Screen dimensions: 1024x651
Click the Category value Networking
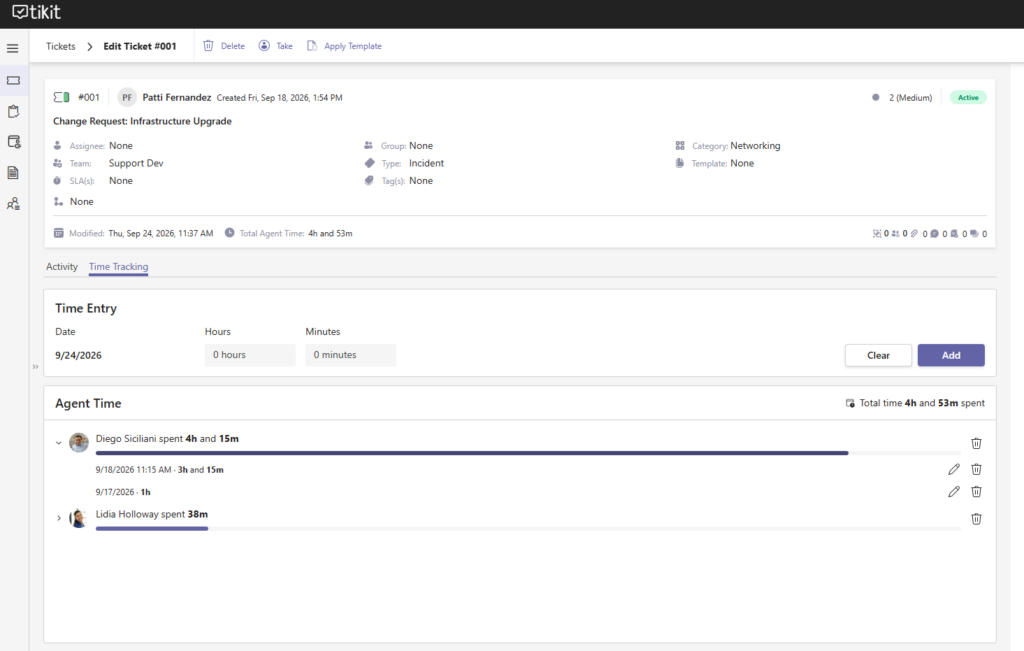(755, 146)
